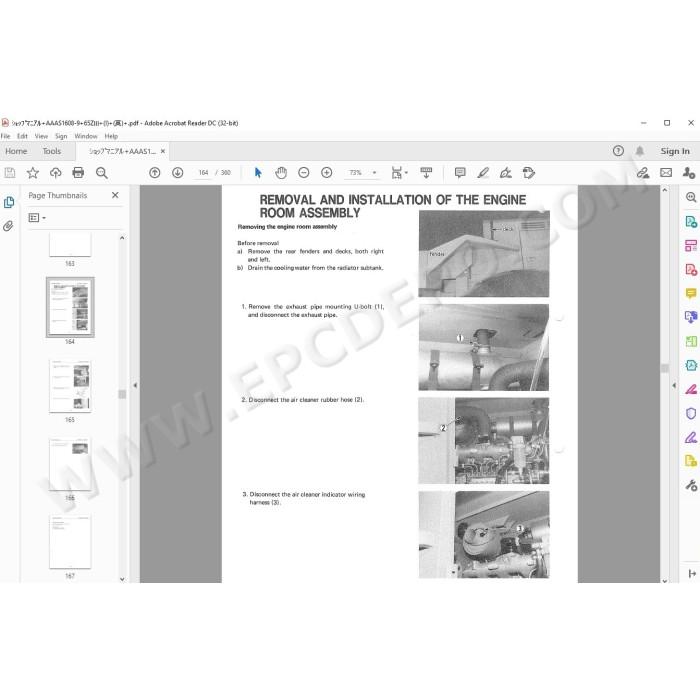Image resolution: width=700 pixels, height=700 pixels.
Task: Click document scrollbar down arrow
Action: [665, 581]
